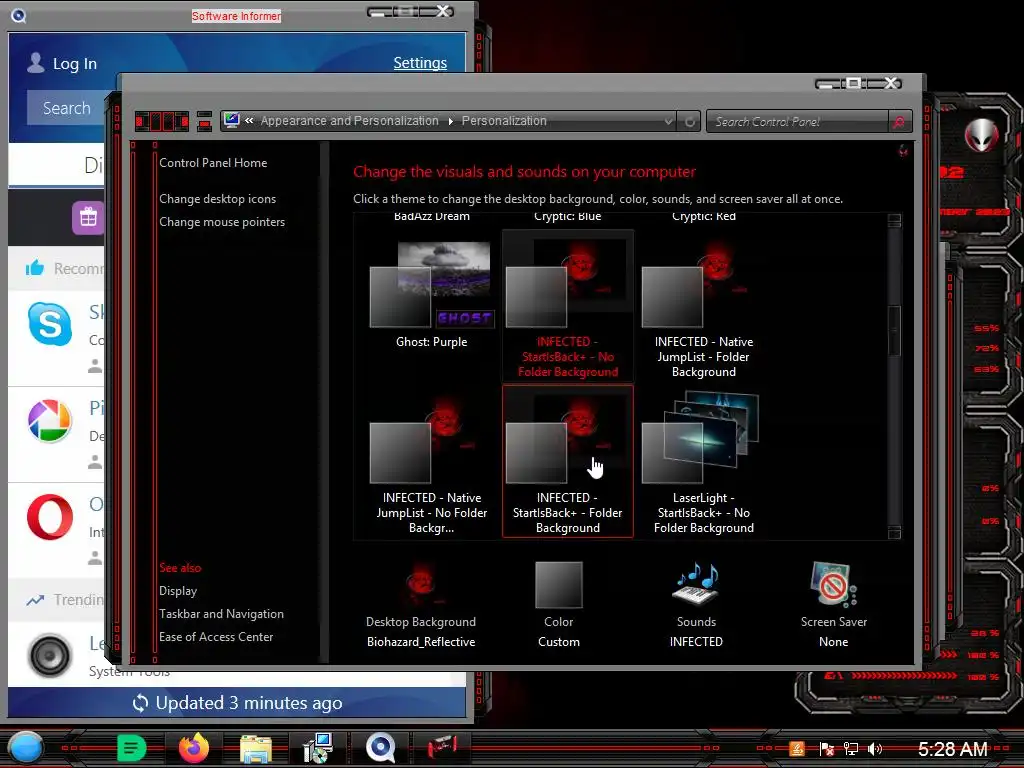Click the red search magnifier in Control Panel
Screen dimensions: 1024x768
[x=899, y=121]
